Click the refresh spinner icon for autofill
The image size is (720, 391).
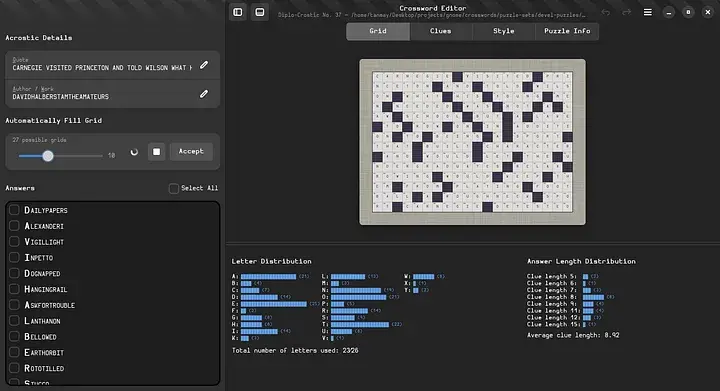point(134,152)
